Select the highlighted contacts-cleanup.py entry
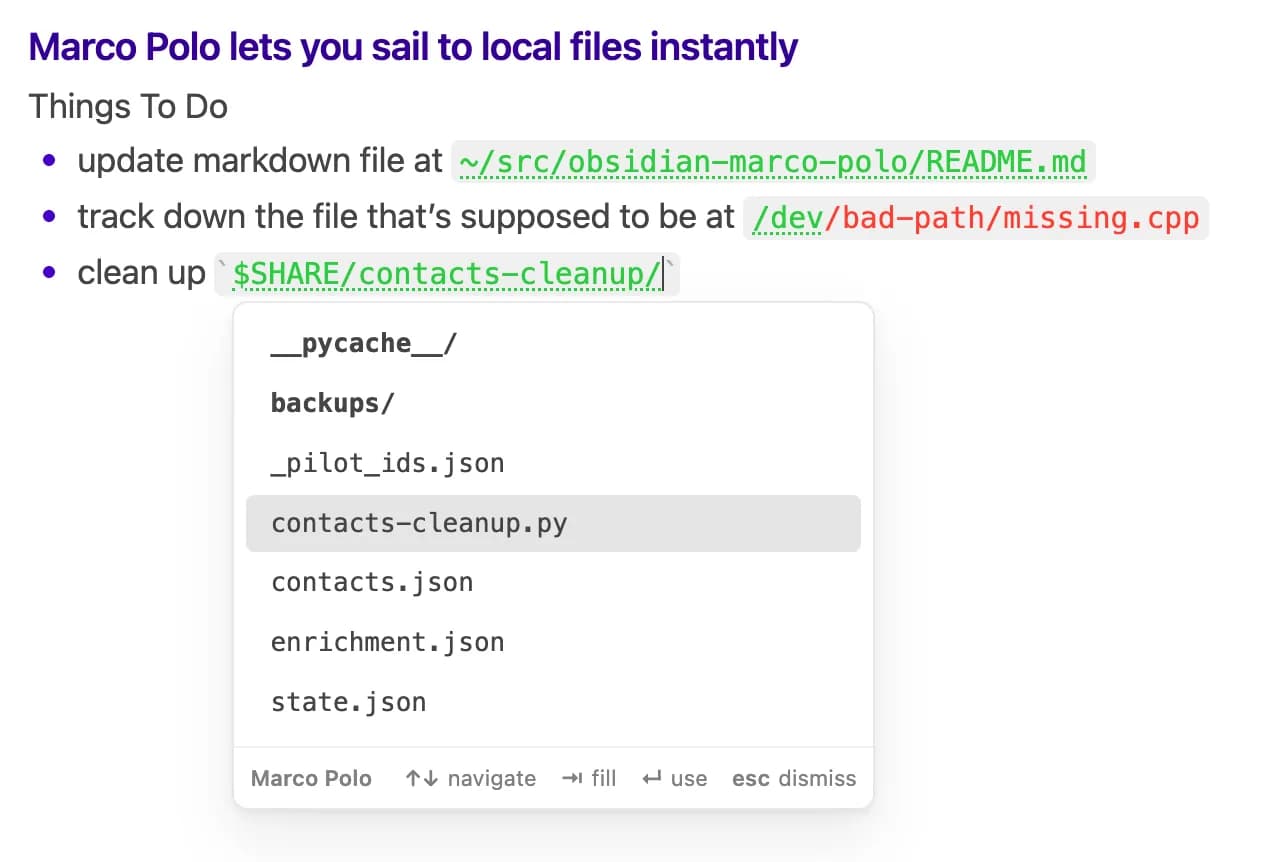The height and width of the screenshot is (862, 1278). click(553, 523)
